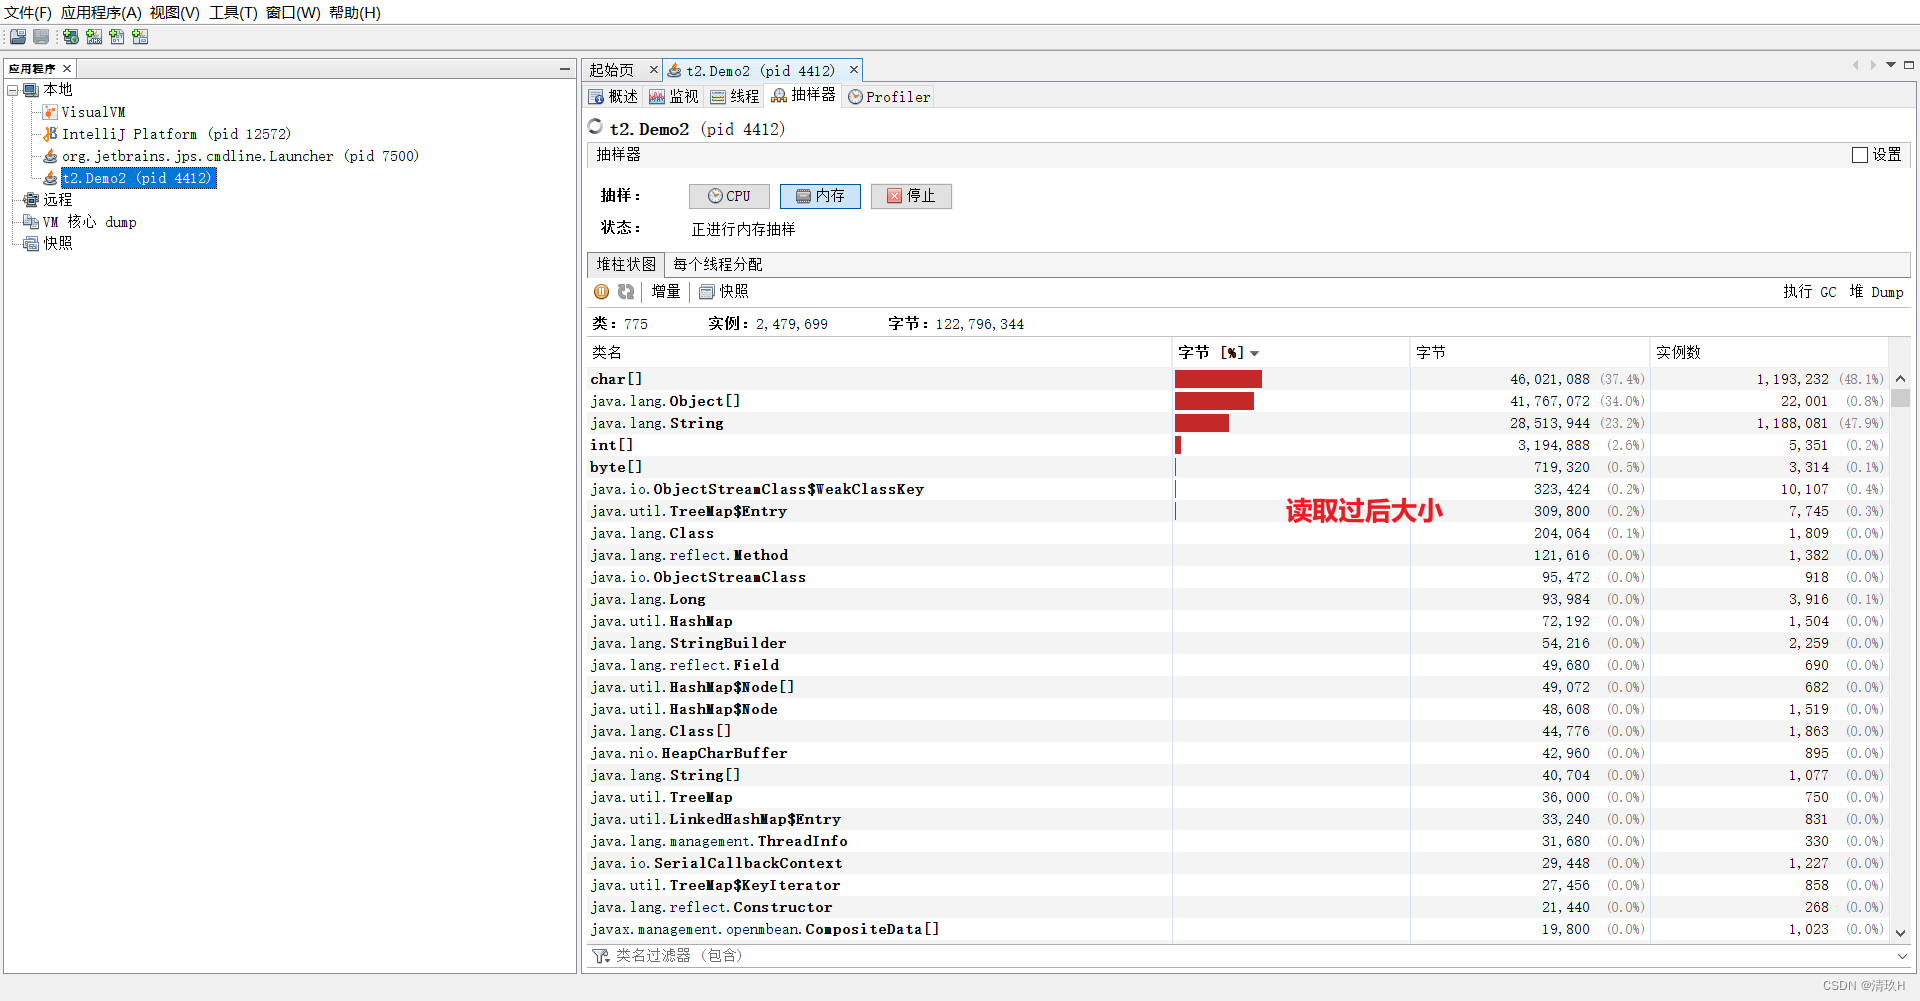
Task: Select the IntelliJ Platform (pid 12572) node
Action: click(x=176, y=134)
